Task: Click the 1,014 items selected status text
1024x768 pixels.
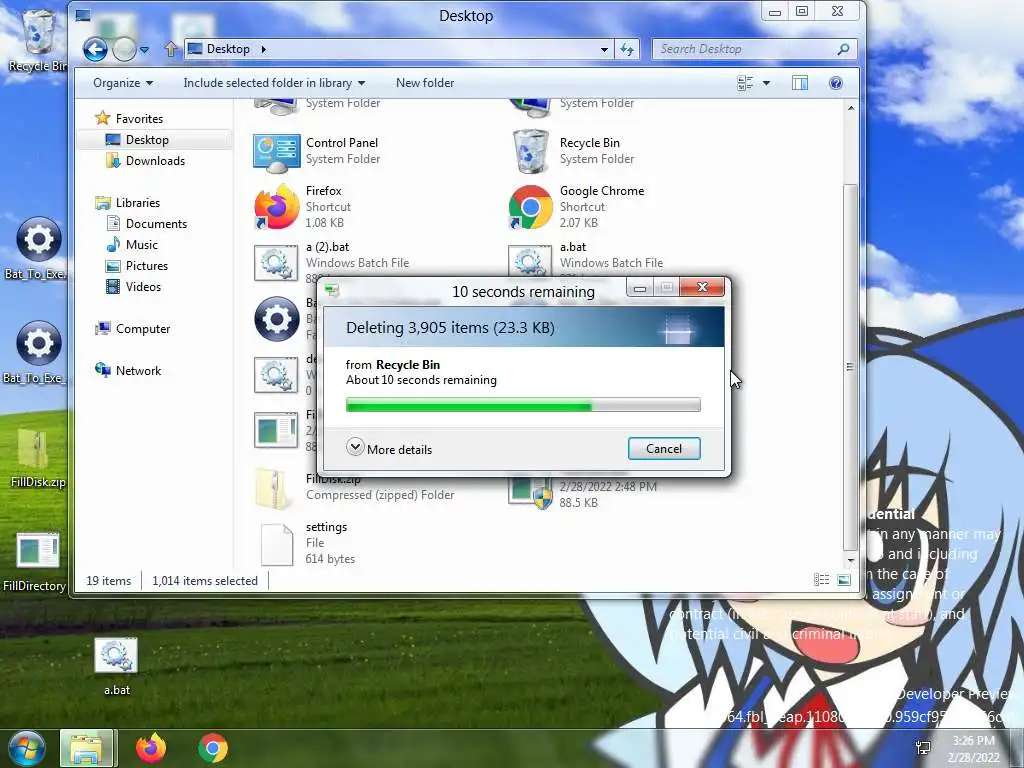Action: point(204,581)
